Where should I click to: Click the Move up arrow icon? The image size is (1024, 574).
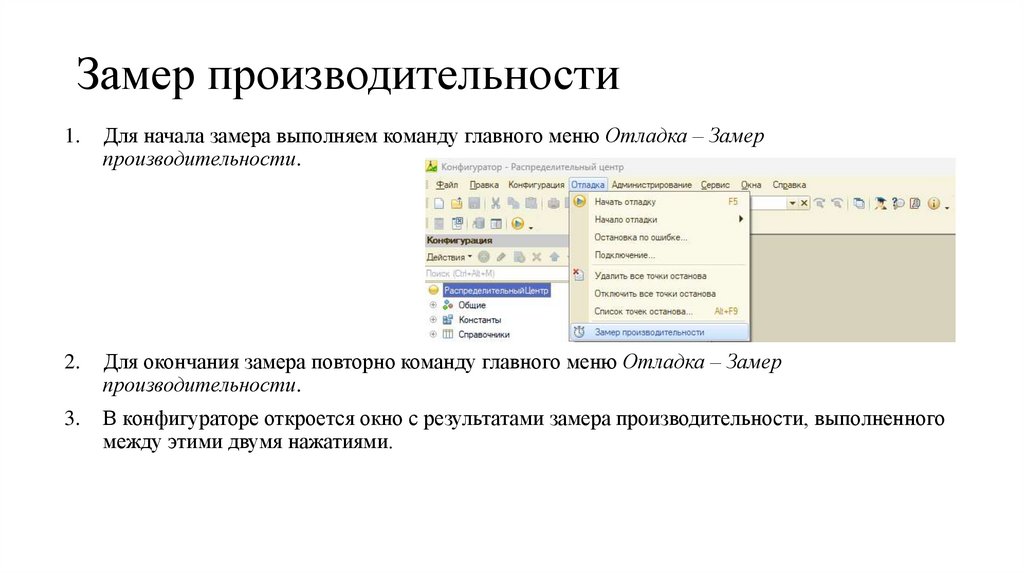554,257
